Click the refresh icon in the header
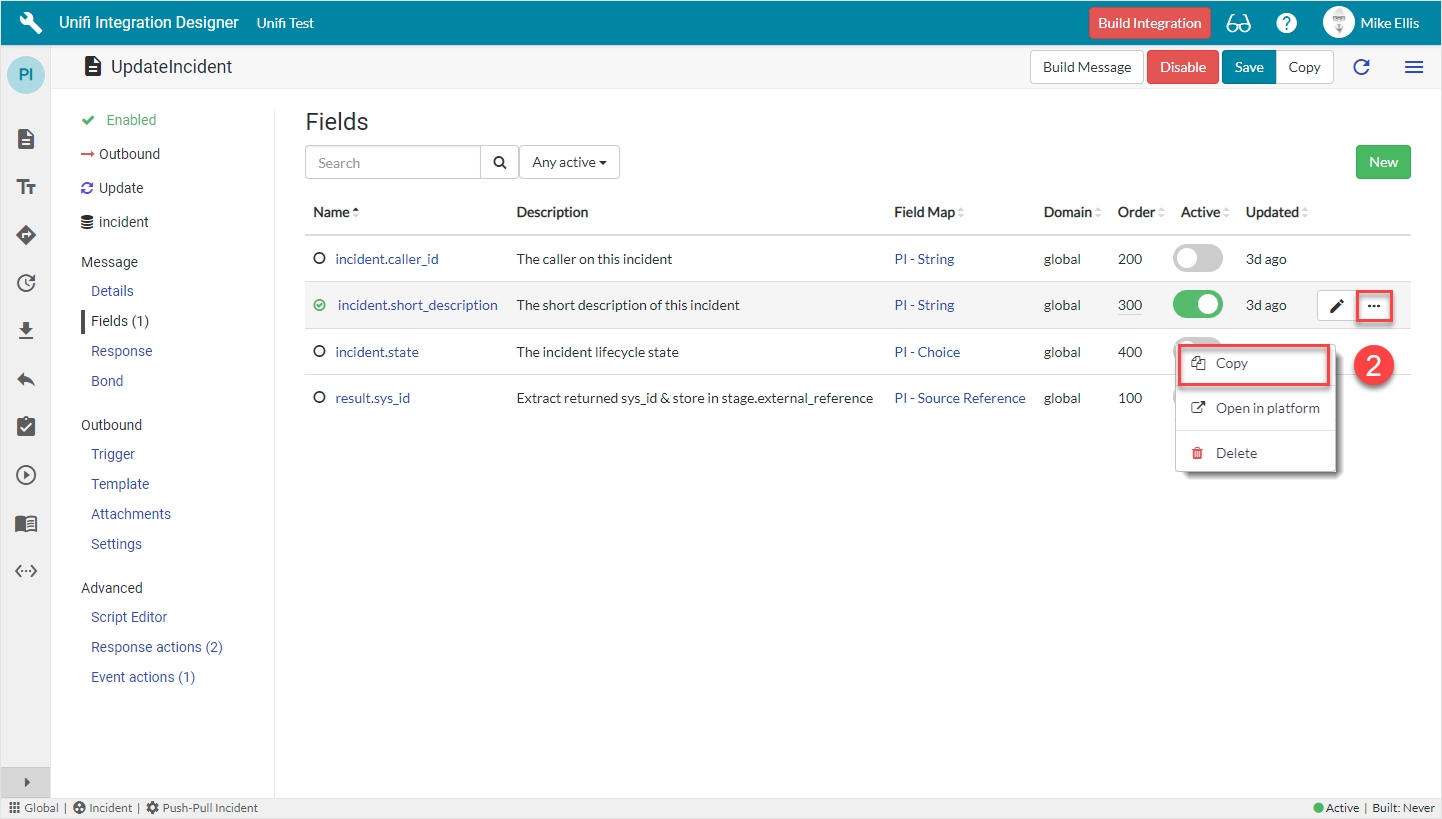This screenshot has height=819, width=1442. [1361, 67]
